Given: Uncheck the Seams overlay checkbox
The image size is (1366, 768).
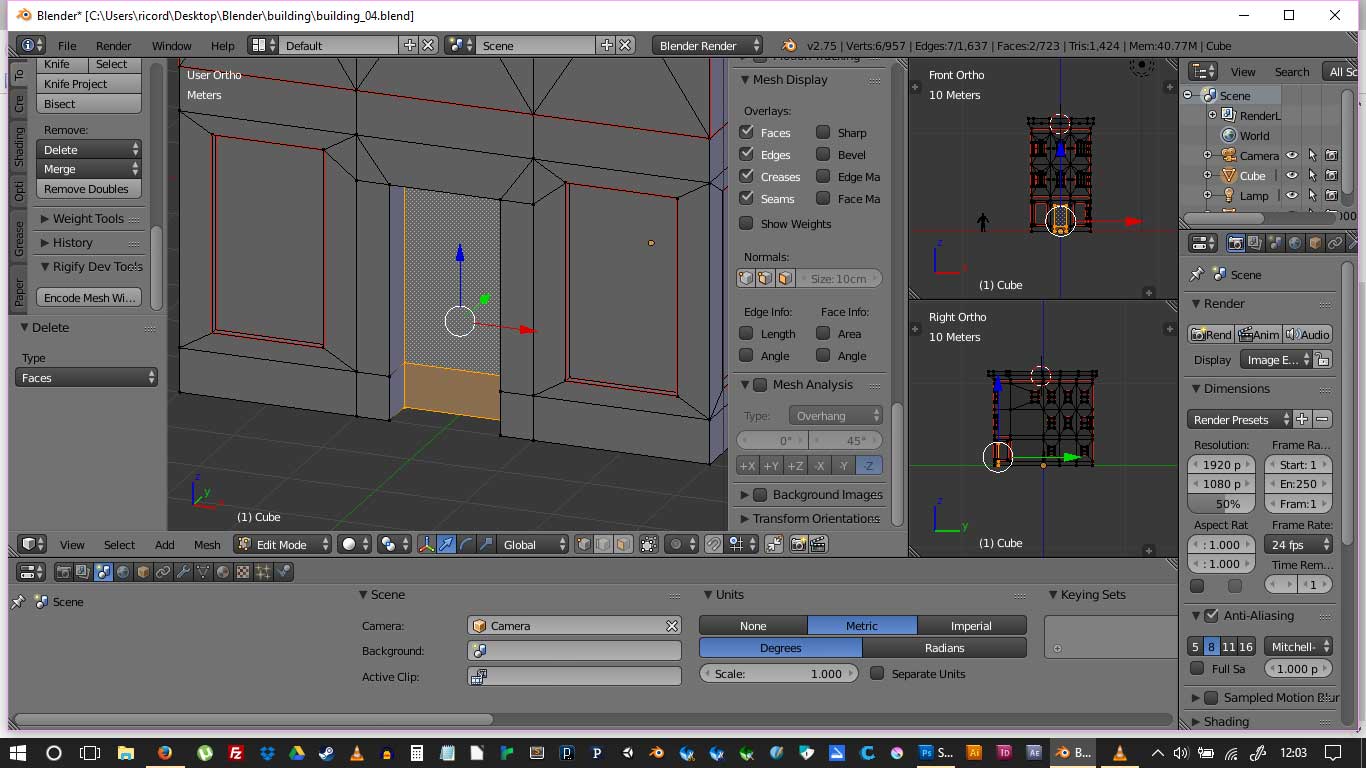Looking at the screenshot, I should click(x=746, y=198).
